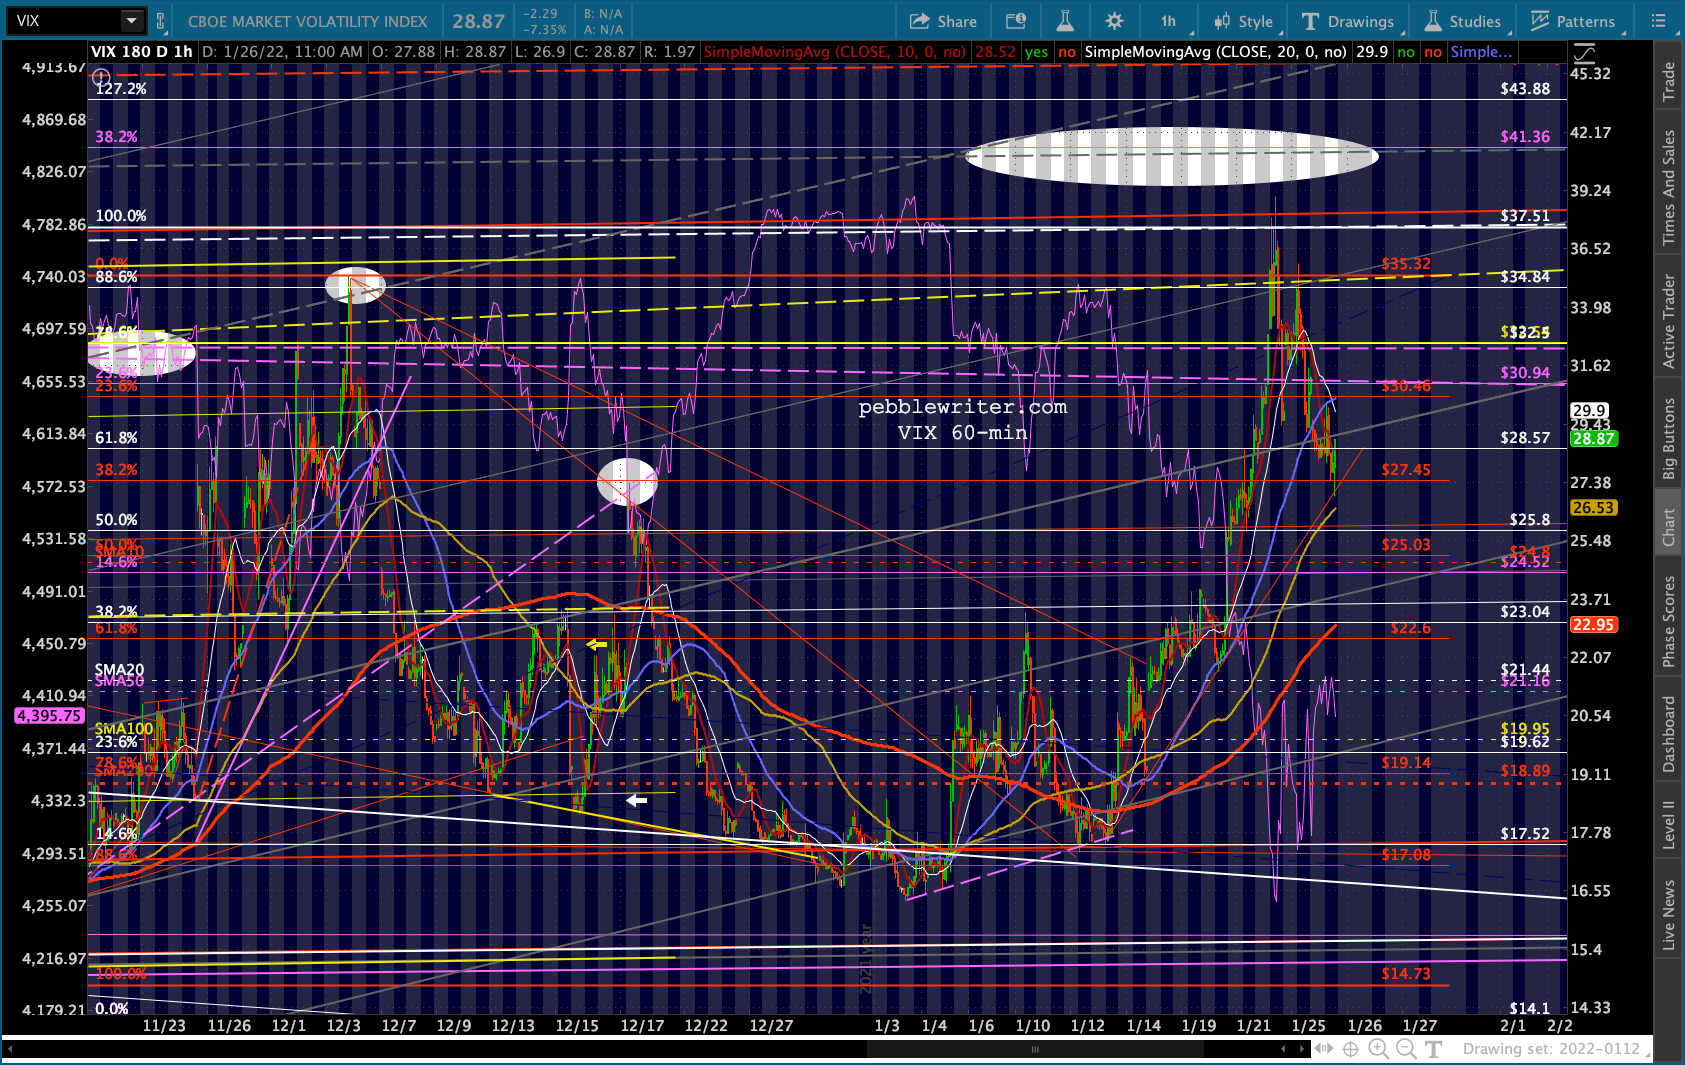The image size is (1685, 1065).
Task: Activate the crosshair pan icon
Action: point(1350,1049)
